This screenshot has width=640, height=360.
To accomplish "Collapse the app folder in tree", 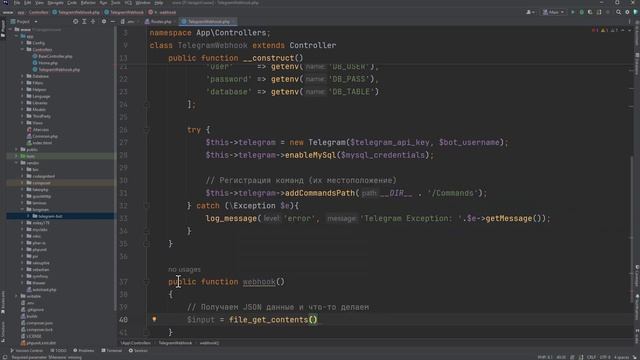I will click(17, 36).
